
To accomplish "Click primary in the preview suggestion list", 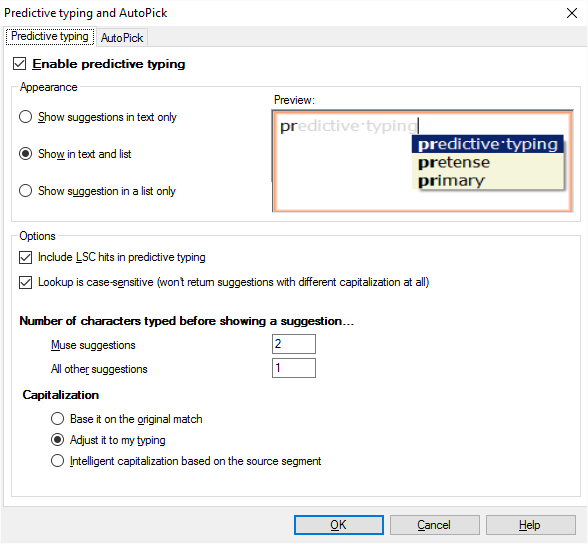I will tap(451, 181).
